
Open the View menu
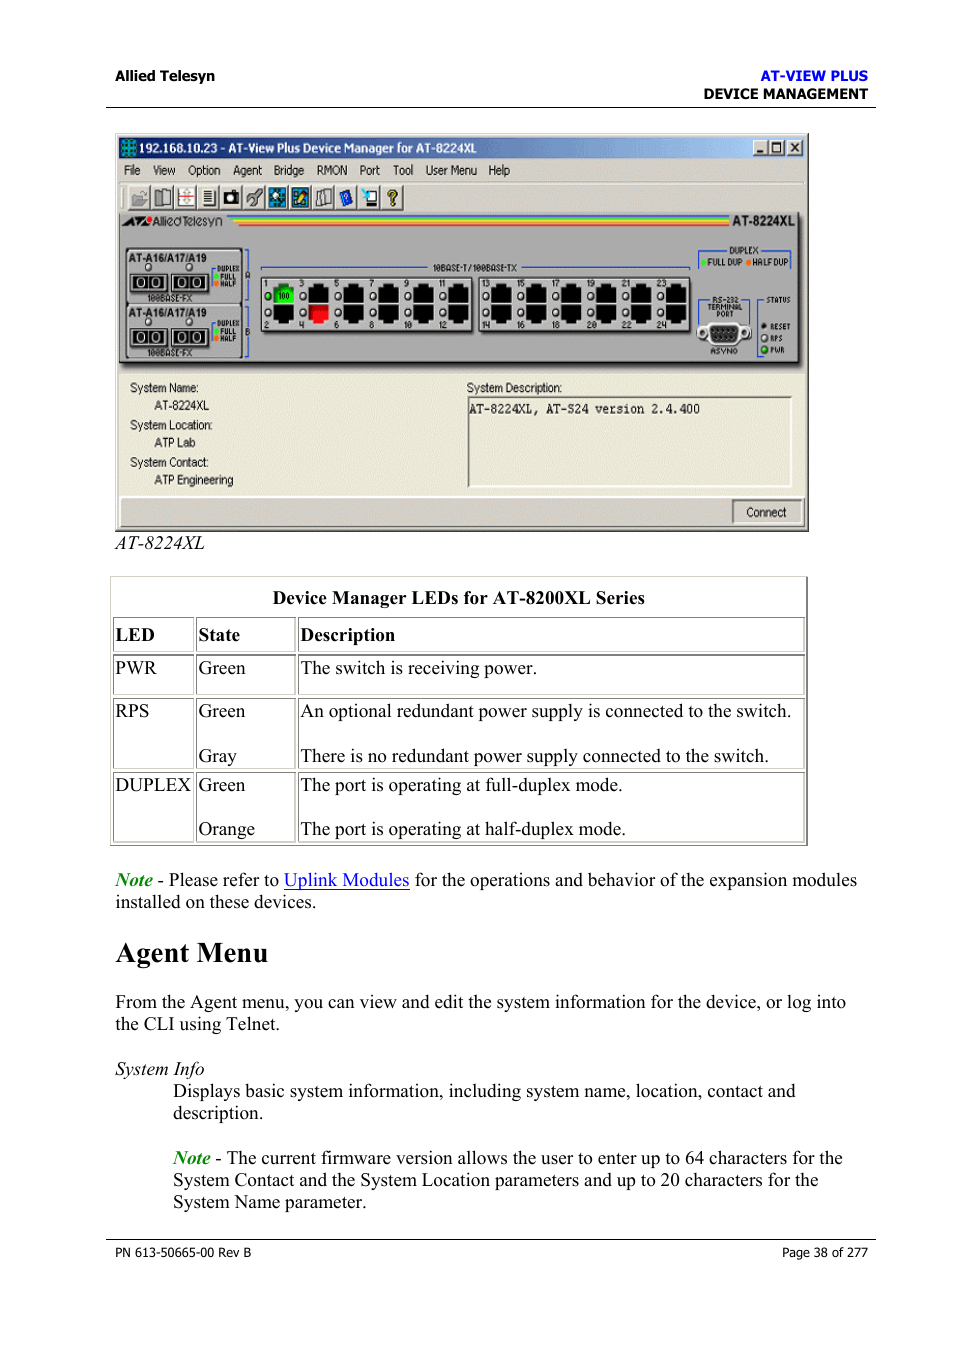(x=164, y=171)
